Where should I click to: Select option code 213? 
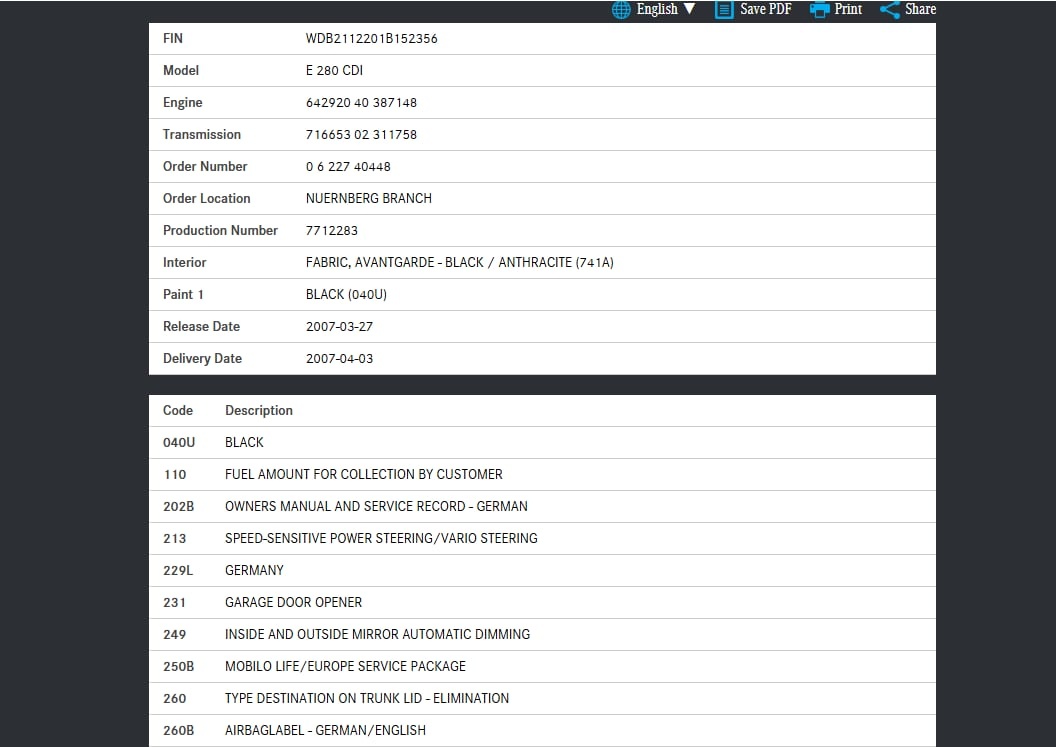[174, 538]
